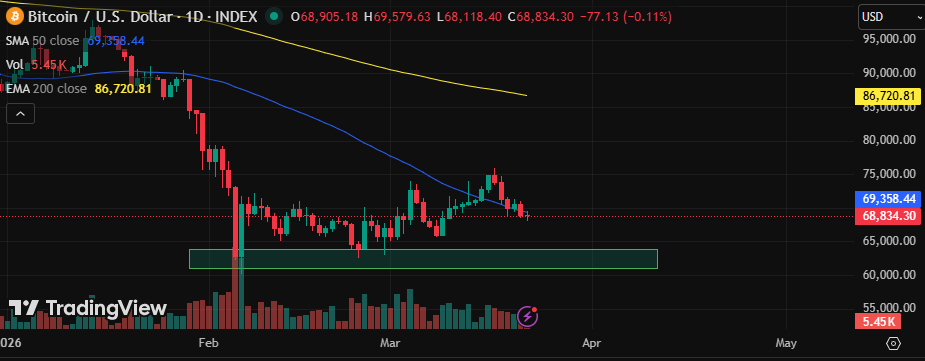The image size is (925, 361).
Task: Click the 65,000.00 price scale label
Action: [x=889, y=241]
